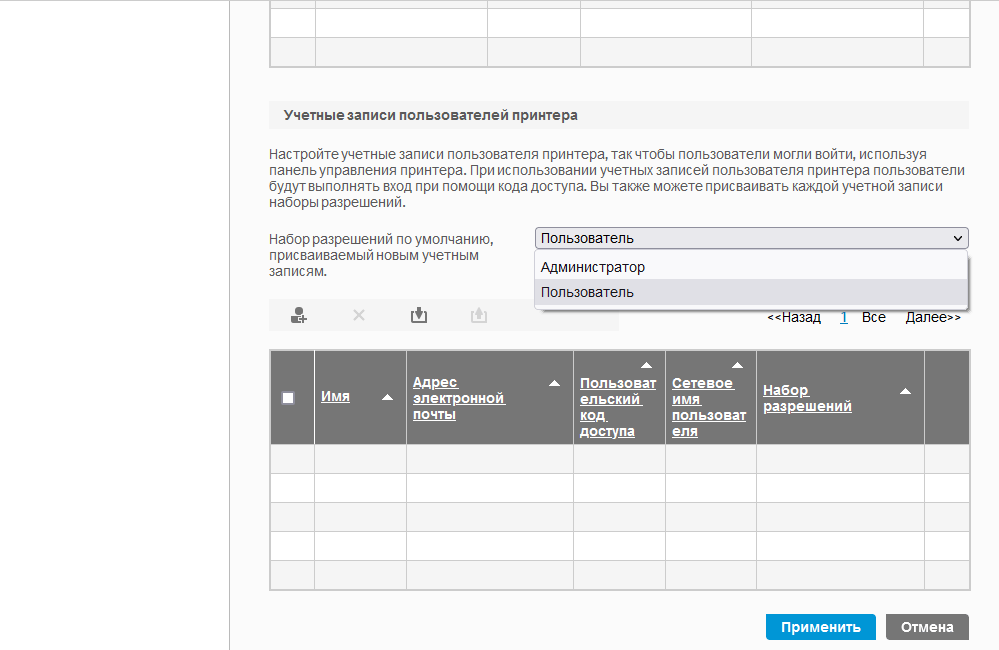Click sort arrow above Пользовательский код доступа

(x=646, y=365)
